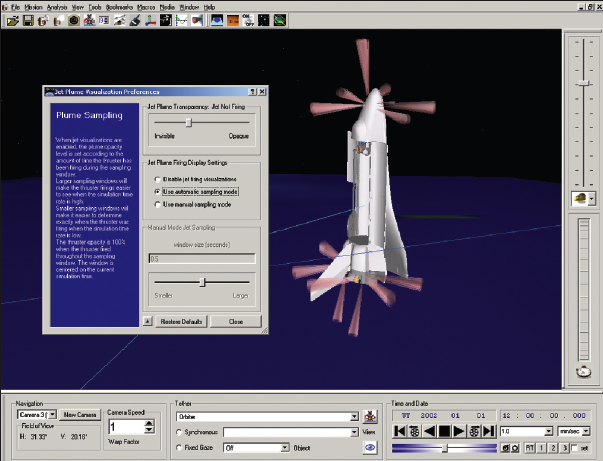The image size is (603, 461).
Task: Enable the Synchronous tether radio button
Action: [x=179, y=432]
